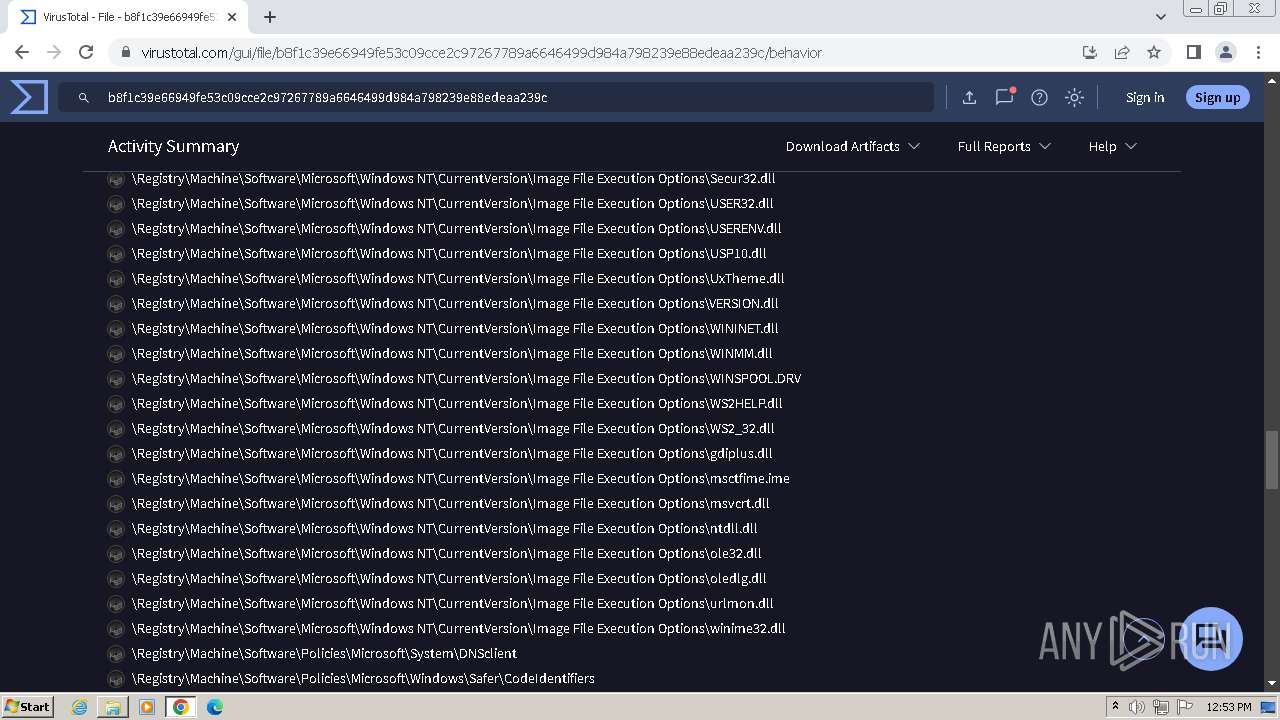
Task: Click the registry icon beside urlmon.dll
Action: click(116, 604)
